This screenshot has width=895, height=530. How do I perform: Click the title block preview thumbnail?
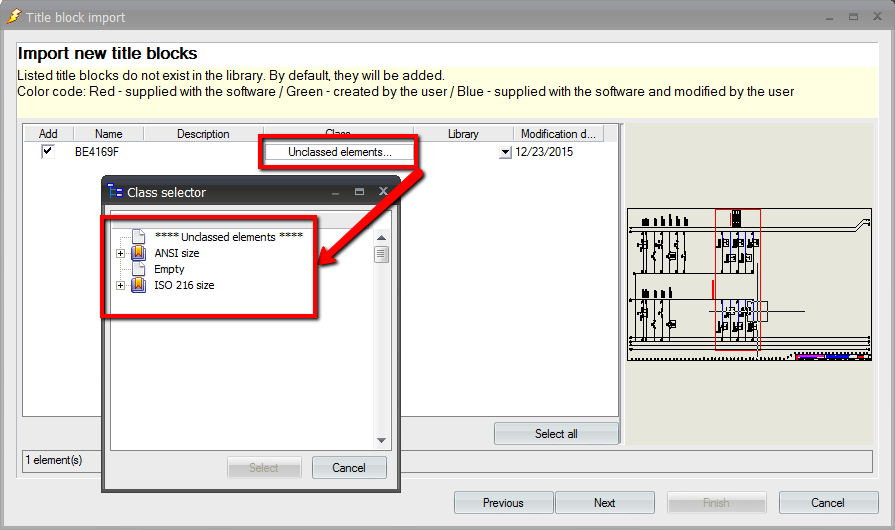click(x=749, y=284)
